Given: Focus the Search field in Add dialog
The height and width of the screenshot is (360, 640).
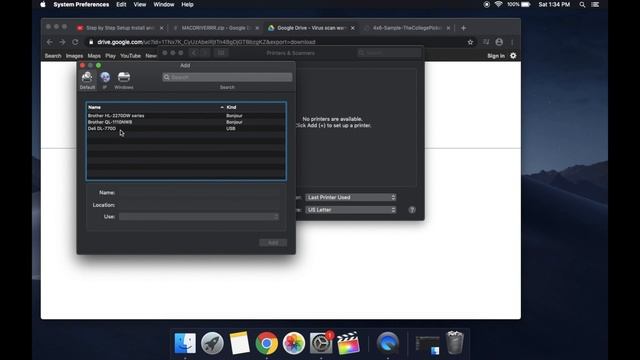Looking at the screenshot, I should [x=227, y=77].
